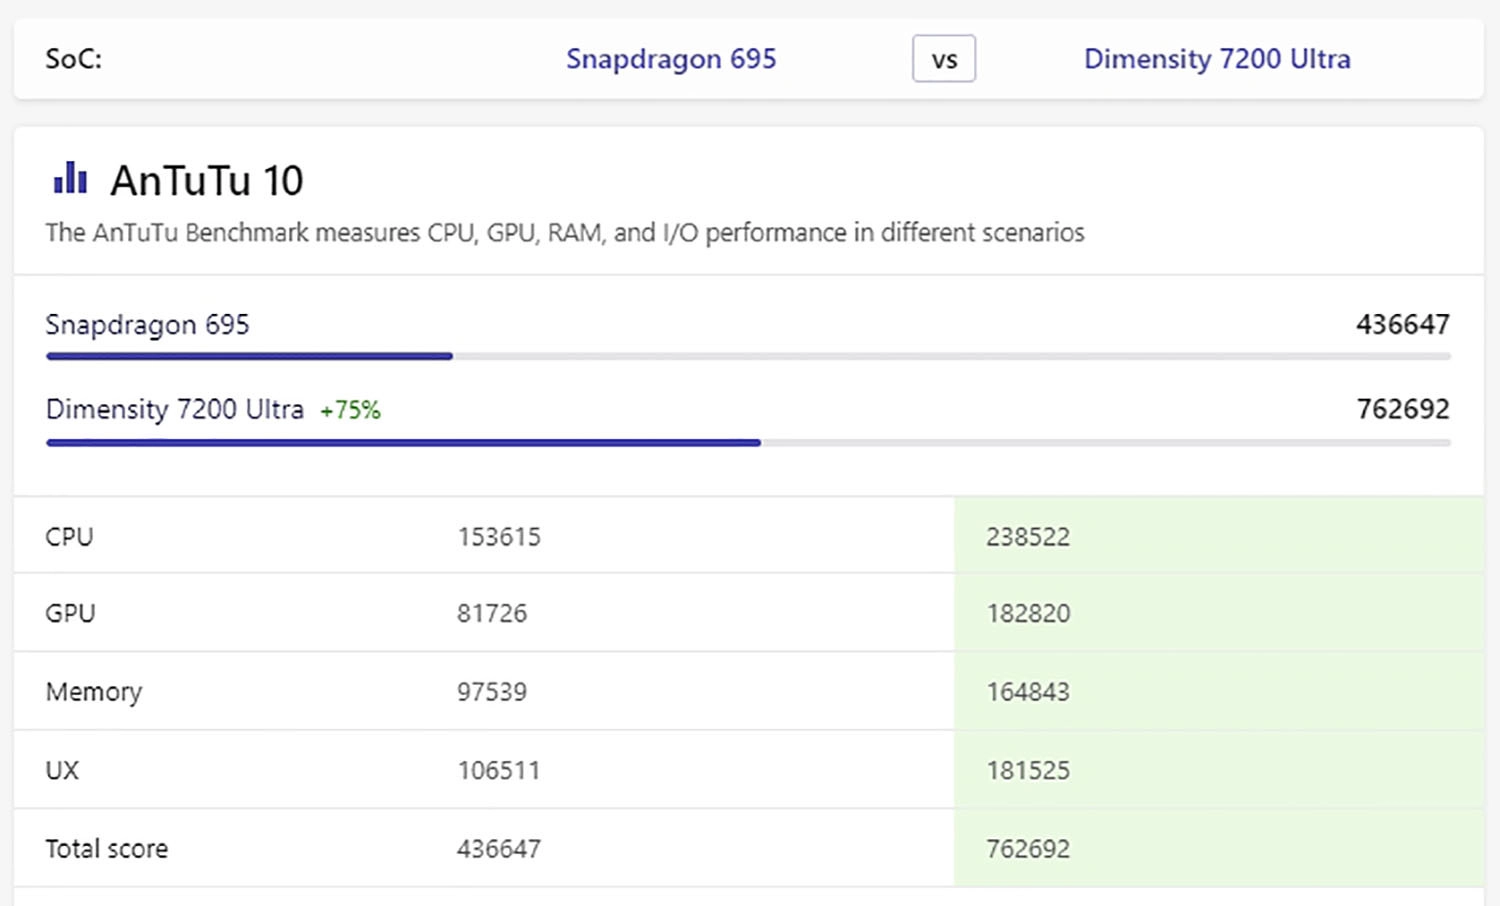Click the GPU value 182820
Screen dimensions: 1500x906
point(1028,613)
